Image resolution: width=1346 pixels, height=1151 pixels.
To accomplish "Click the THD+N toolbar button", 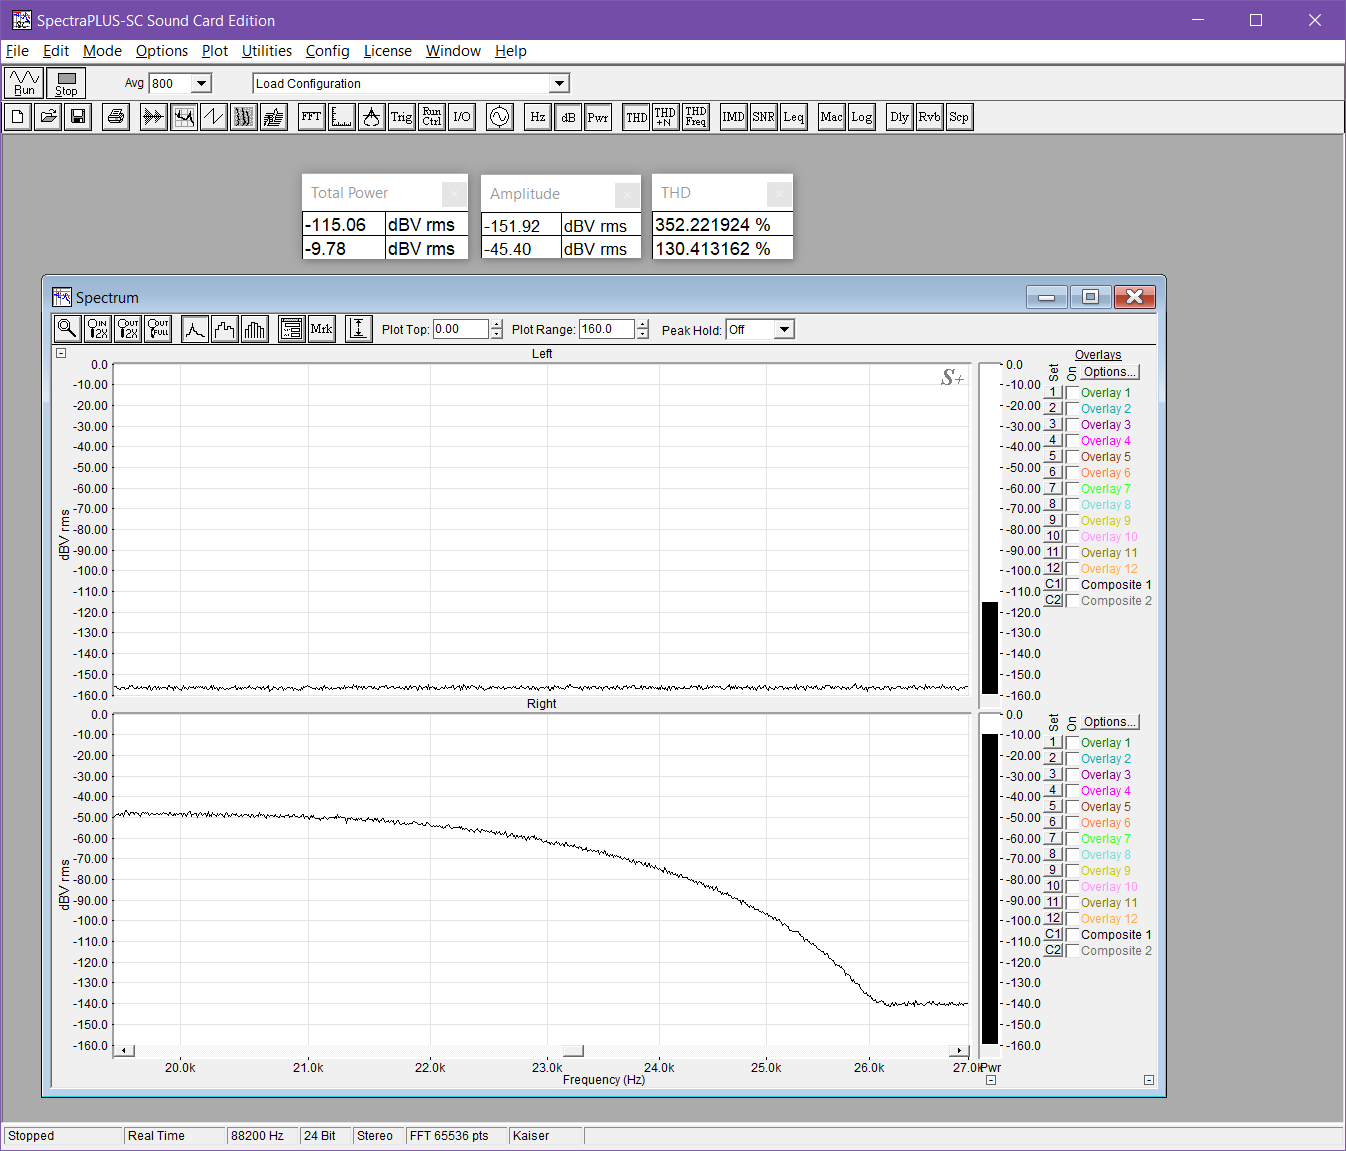I will click(x=665, y=117).
